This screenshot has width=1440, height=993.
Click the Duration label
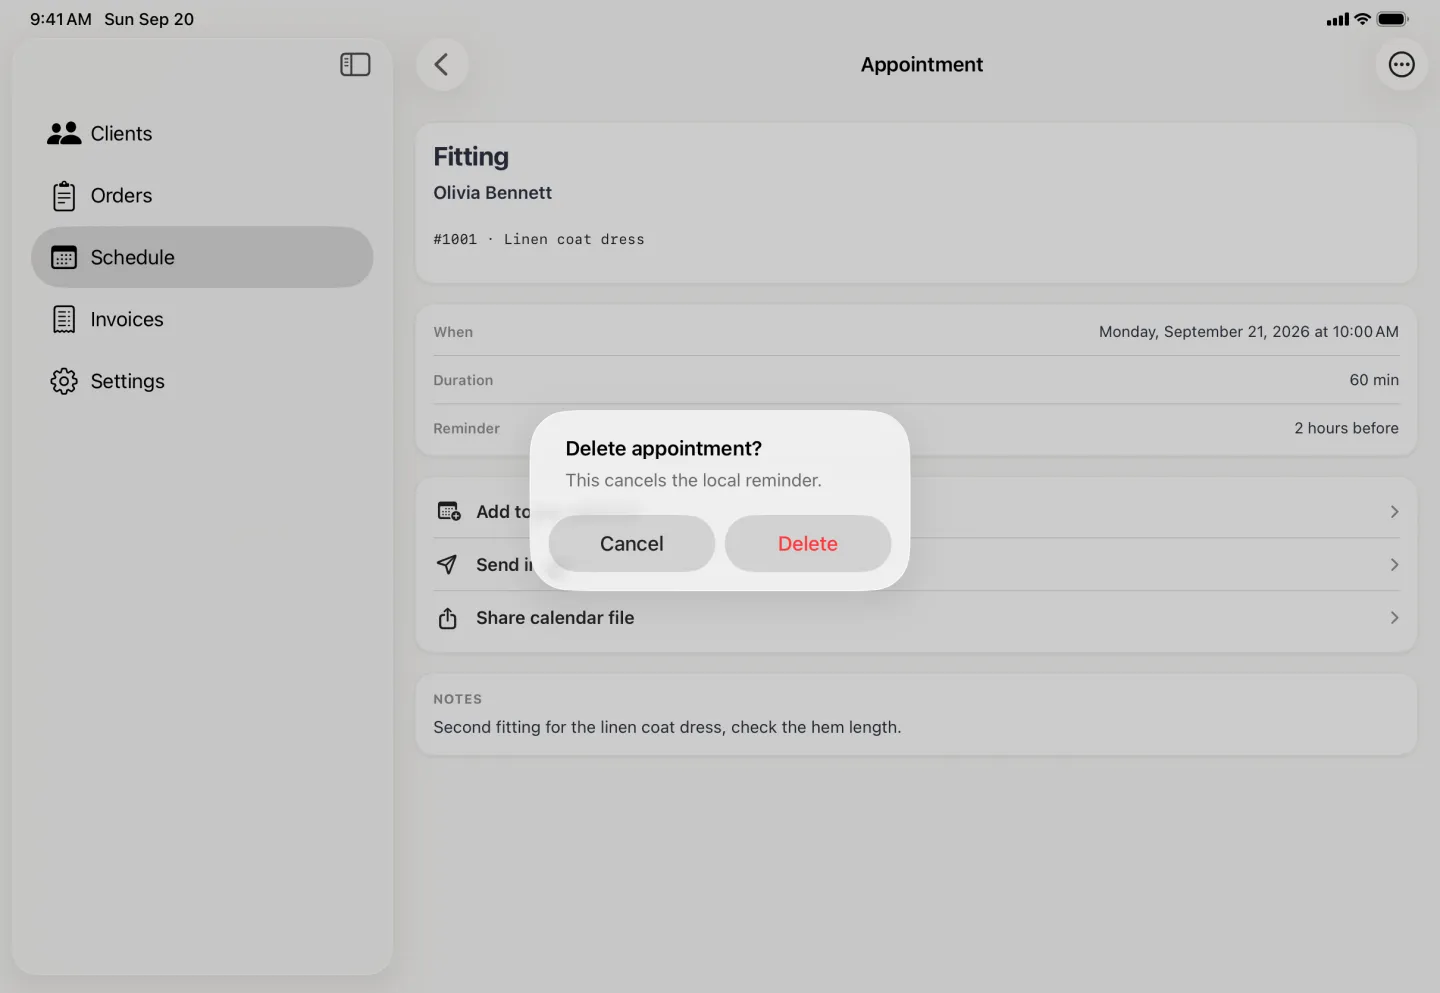(x=463, y=380)
